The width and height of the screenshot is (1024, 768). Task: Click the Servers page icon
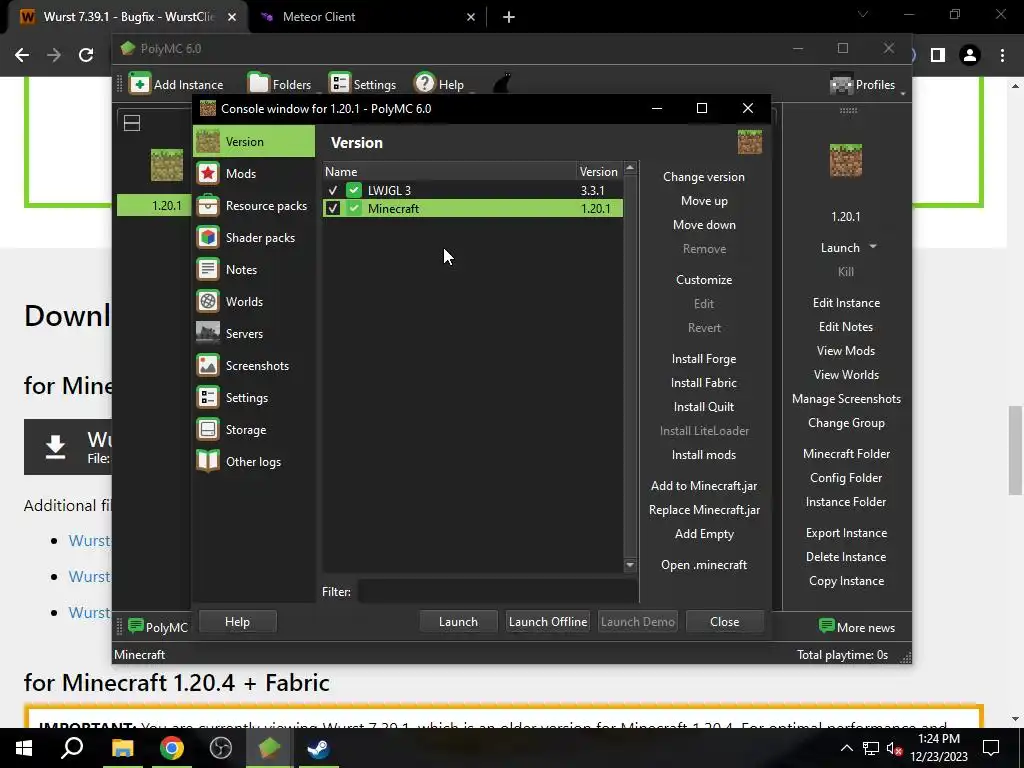(x=208, y=333)
